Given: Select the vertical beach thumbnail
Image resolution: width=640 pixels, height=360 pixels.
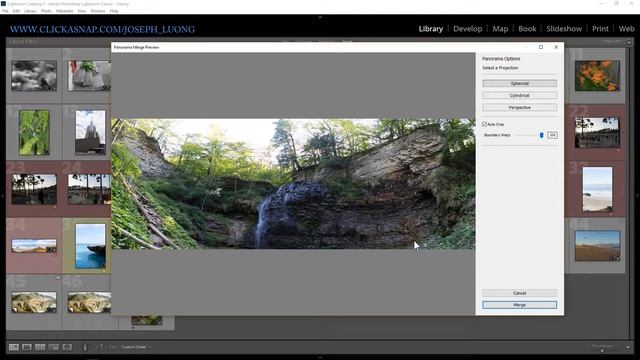Looking at the screenshot, I should 597,189.
